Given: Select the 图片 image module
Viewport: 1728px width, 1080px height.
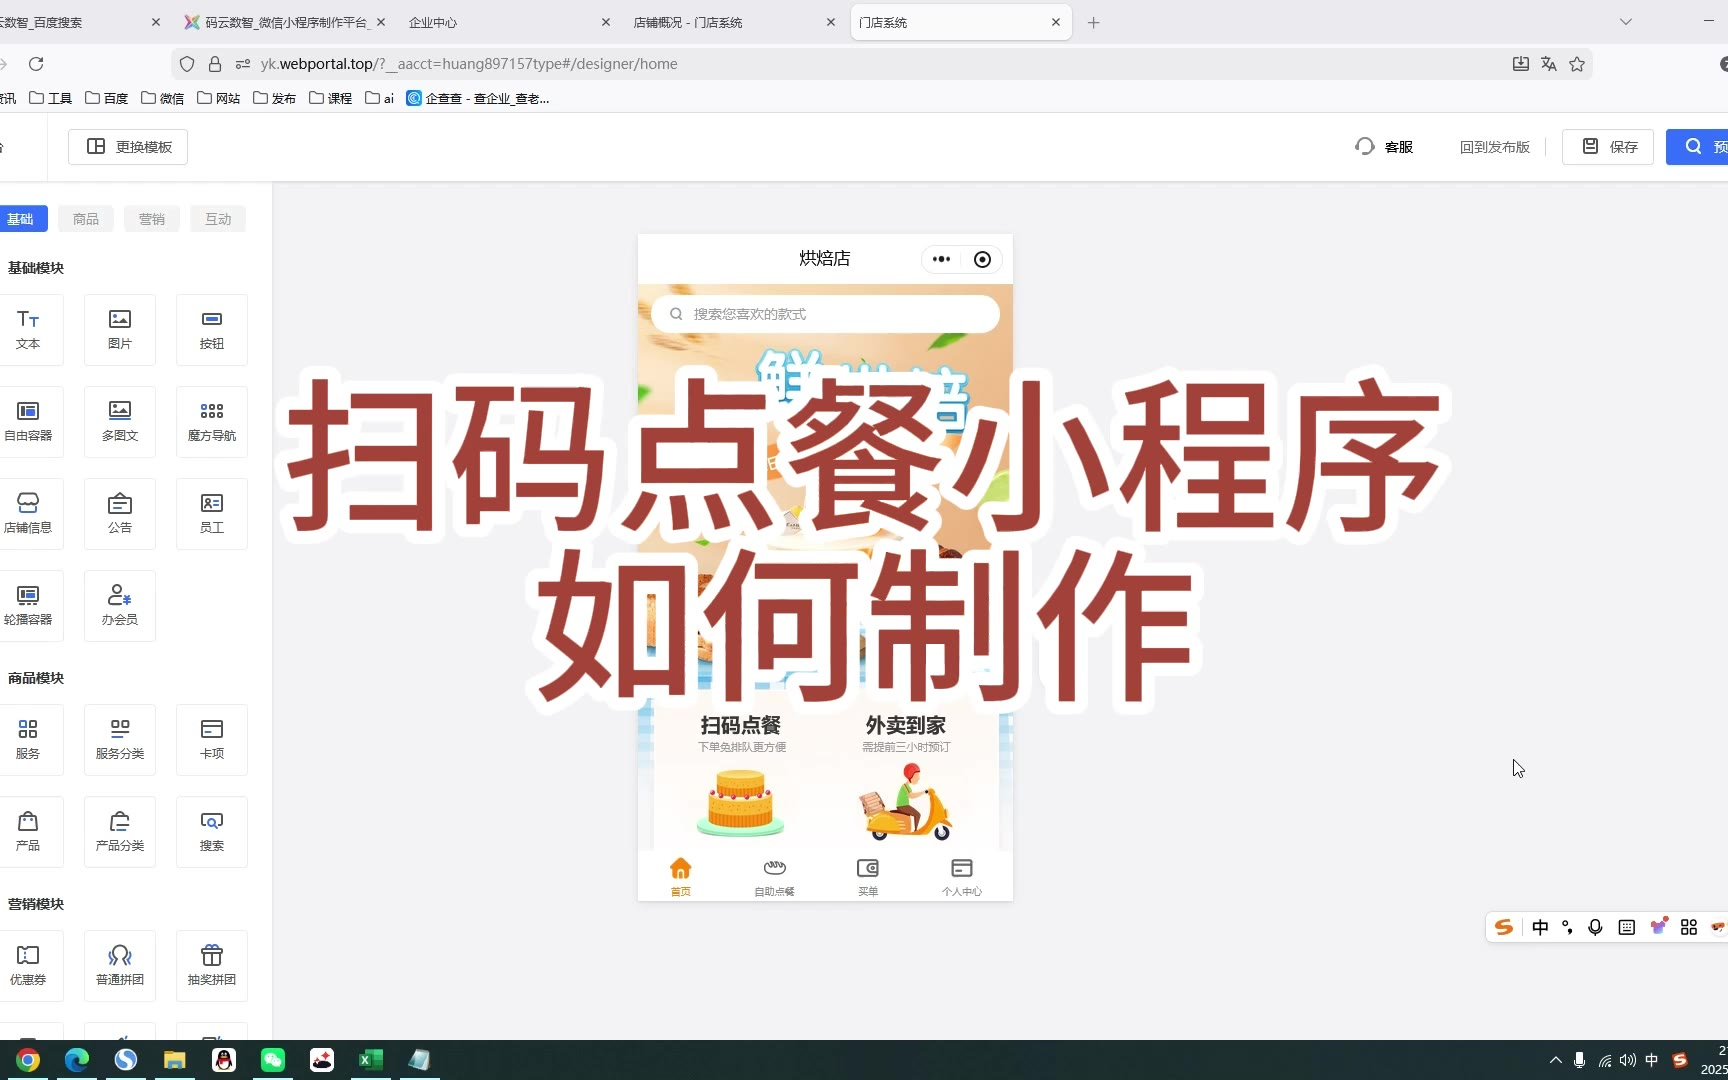Looking at the screenshot, I should click(x=120, y=329).
